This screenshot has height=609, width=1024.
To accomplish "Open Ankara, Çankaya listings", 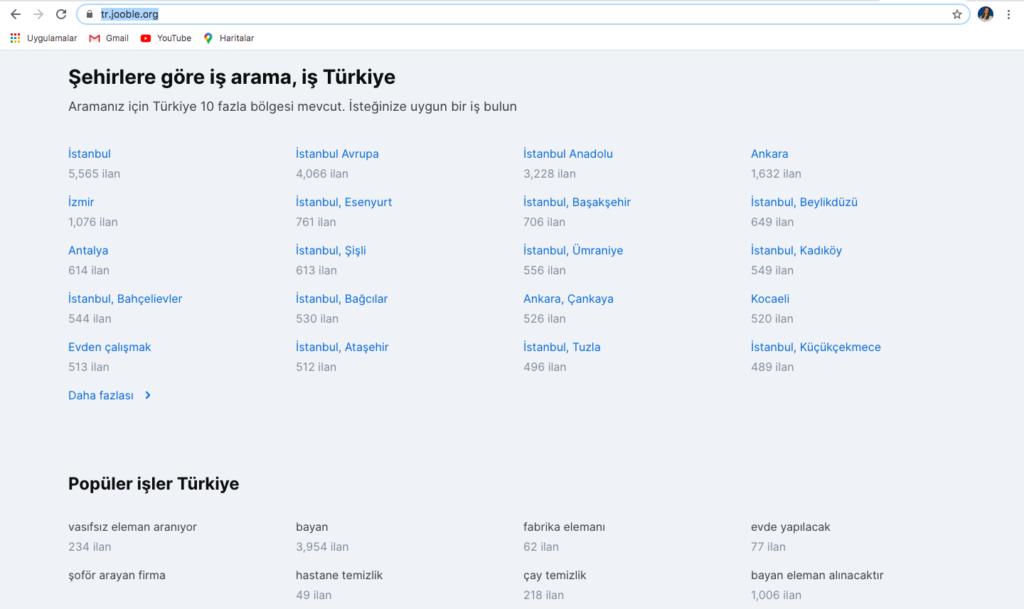I will [x=568, y=299].
